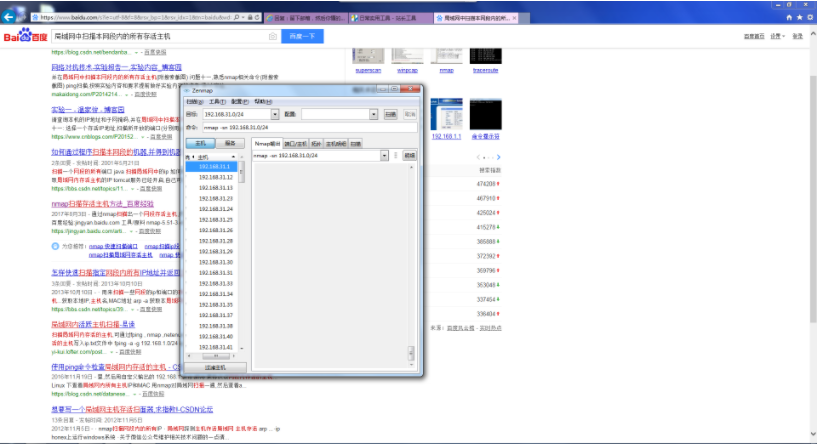Toggle the 服务 services view button
This screenshot has height=444, width=819.
pos(230,143)
